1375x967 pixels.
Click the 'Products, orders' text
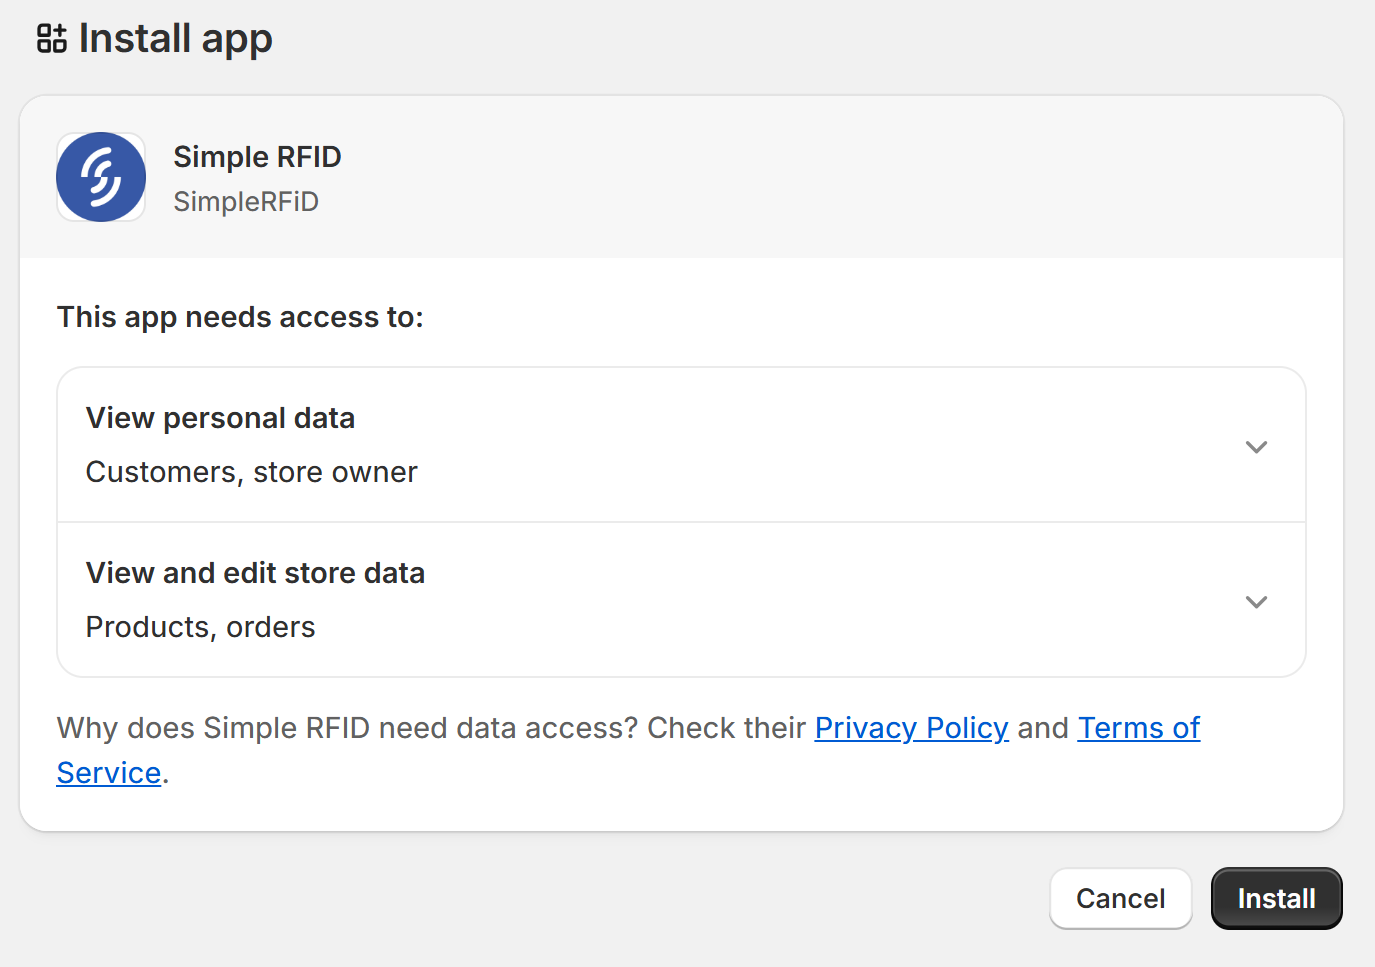click(200, 627)
